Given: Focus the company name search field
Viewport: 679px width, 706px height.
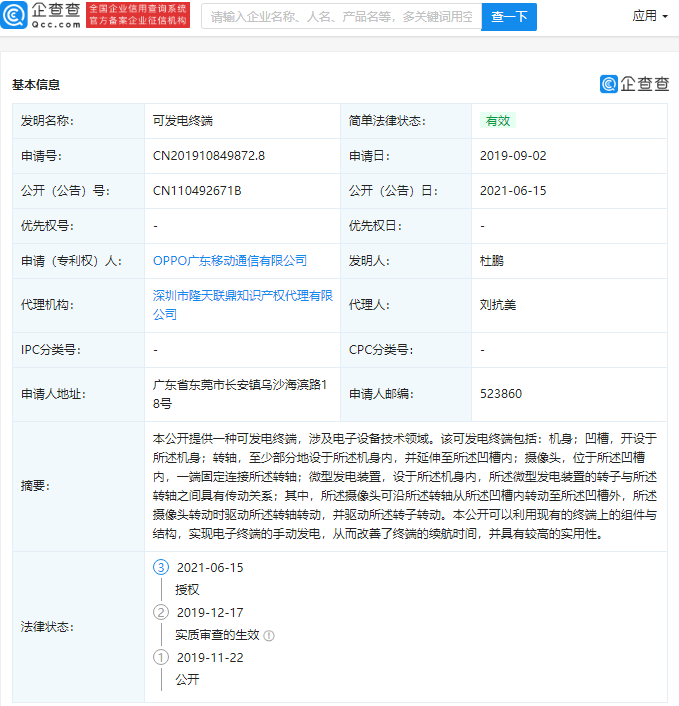Looking at the screenshot, I should click(x=341, y=17).
